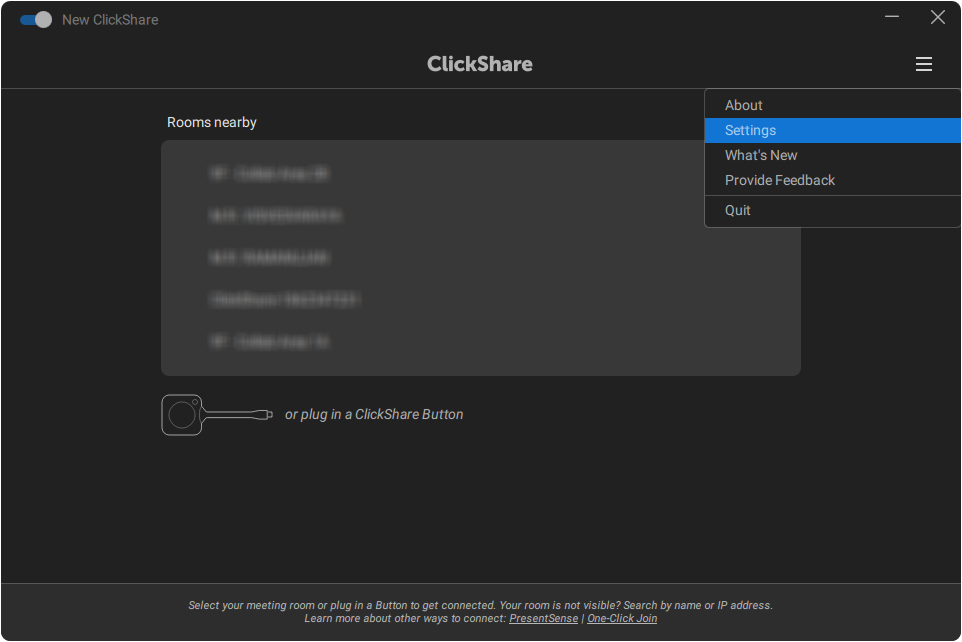
Task: Connect to the last listed nearby room
Action: click(x=269, y=342)
